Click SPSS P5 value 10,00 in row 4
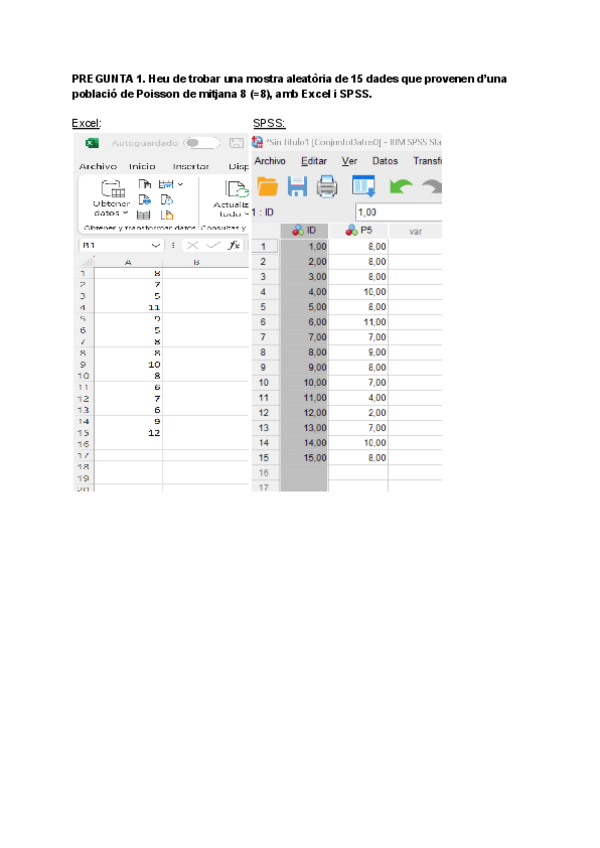The width and height of the screenshot is (600, 848). (x=358, y=292)
